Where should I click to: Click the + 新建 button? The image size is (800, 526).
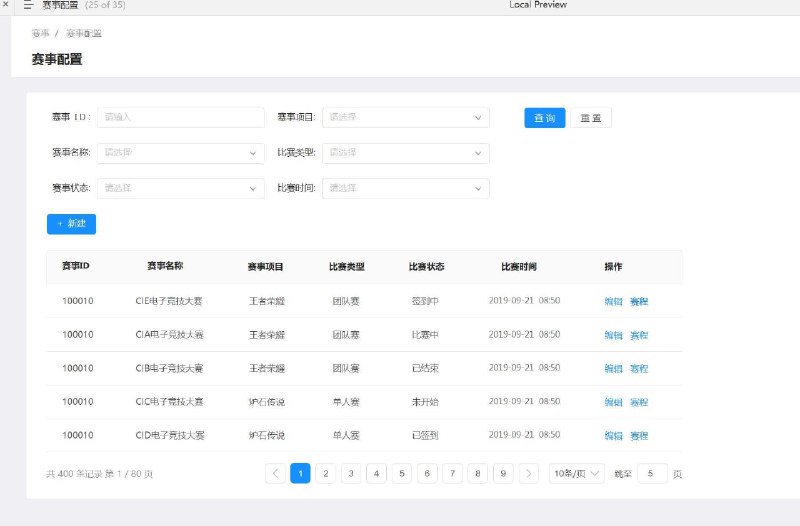pyautogui.click(x=71, y=224)
